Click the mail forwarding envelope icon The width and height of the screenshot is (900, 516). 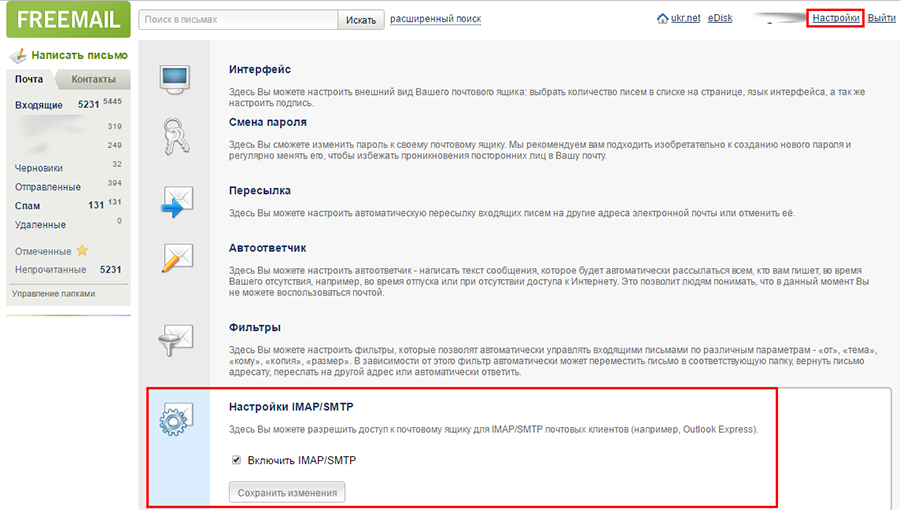[x=177, y=201]
